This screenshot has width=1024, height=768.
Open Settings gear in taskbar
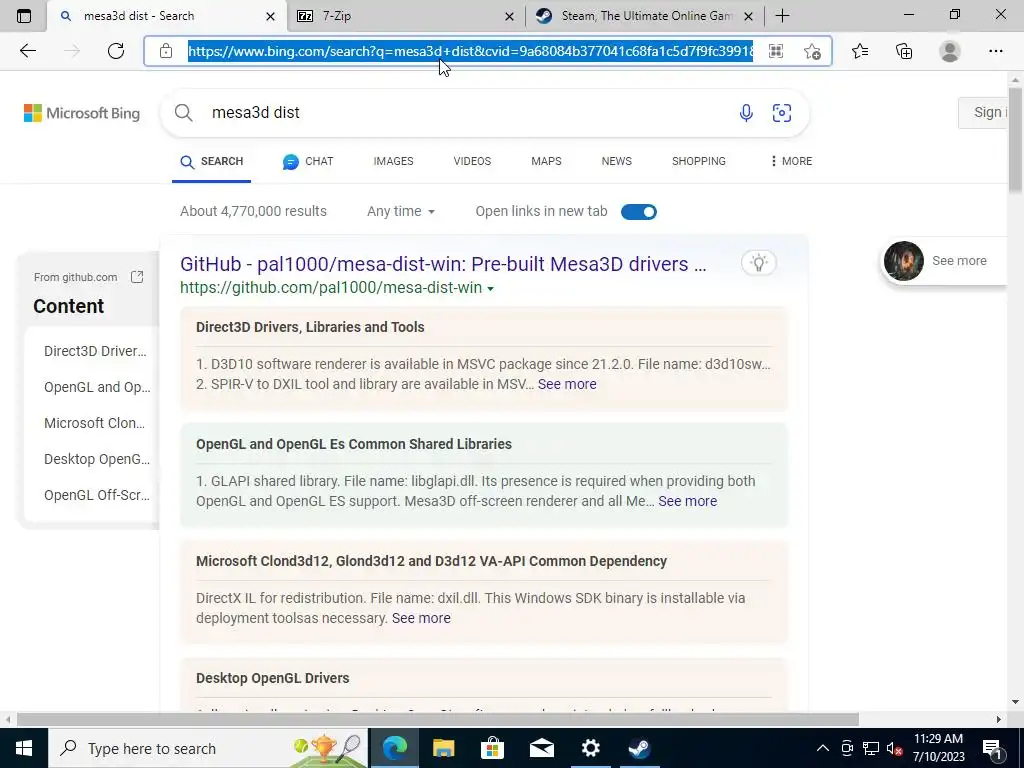(590, 748)
